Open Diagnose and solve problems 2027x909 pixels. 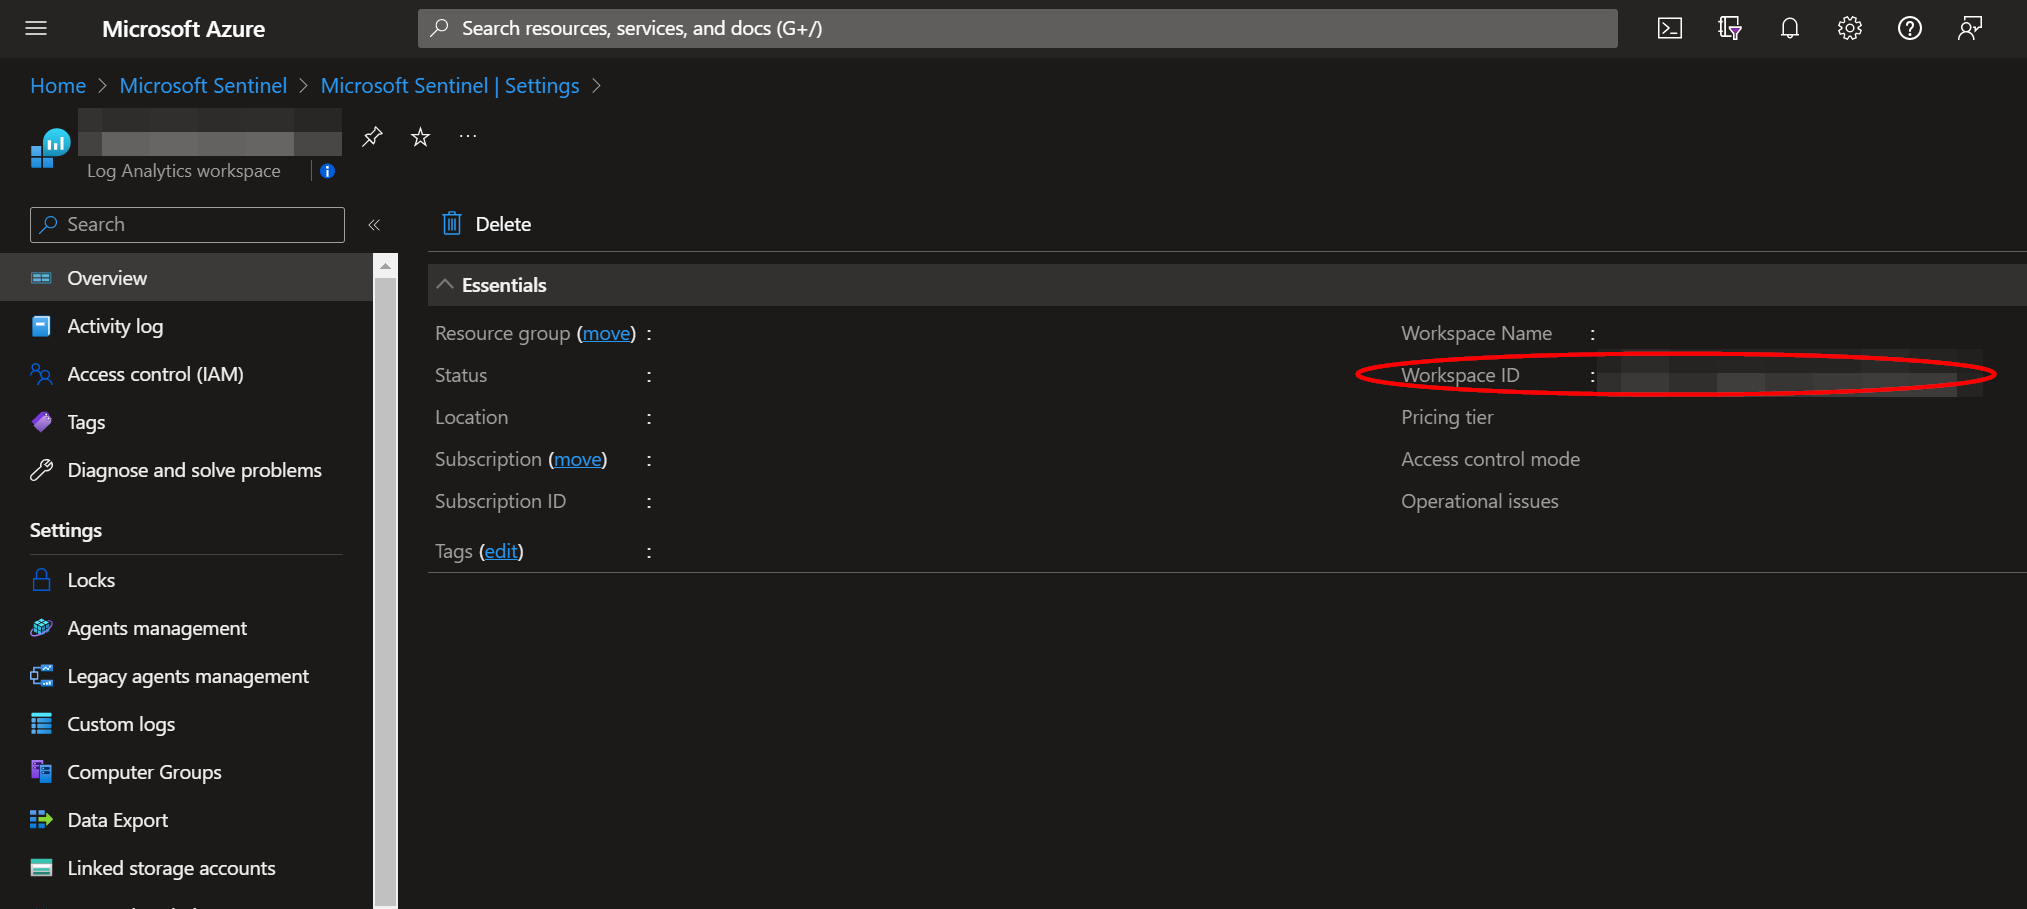(x=186, y=470)
